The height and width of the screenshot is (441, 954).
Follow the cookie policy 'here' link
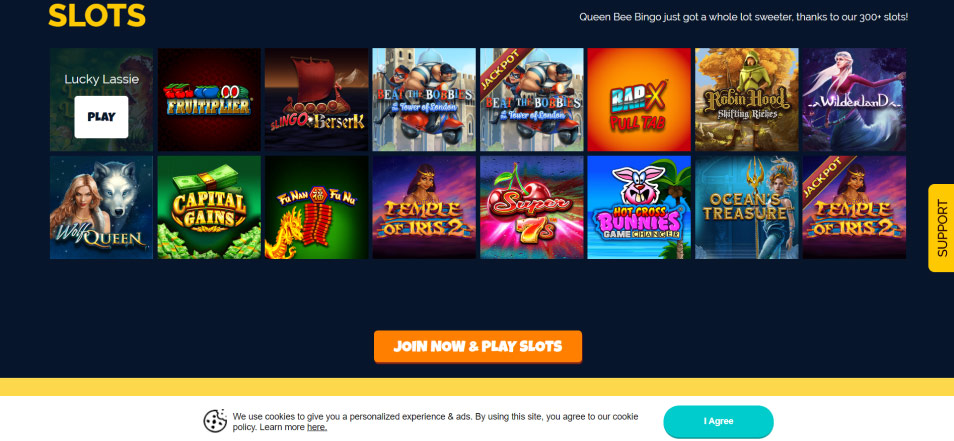point(316,427)
